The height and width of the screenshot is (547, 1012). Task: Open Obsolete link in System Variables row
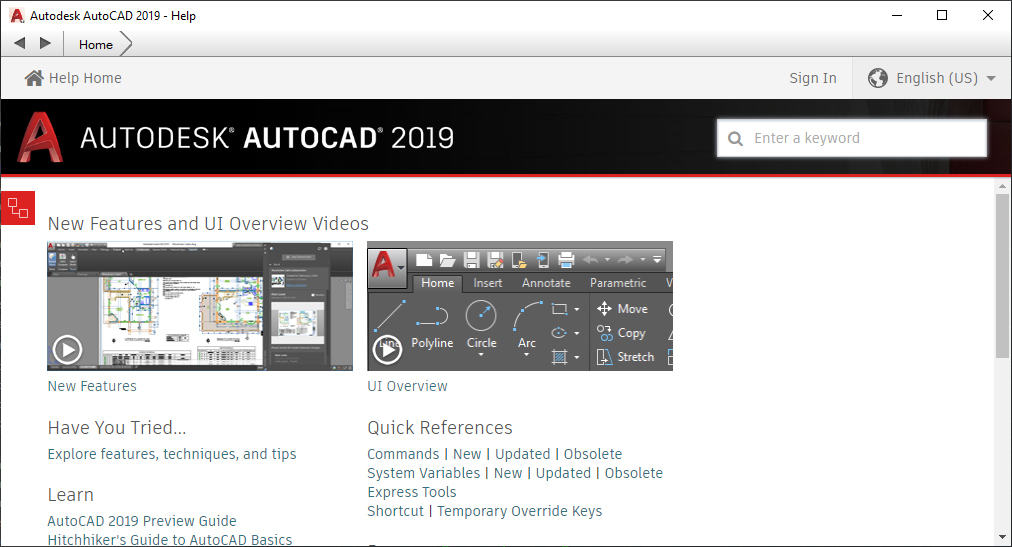[x=634, y=473]
